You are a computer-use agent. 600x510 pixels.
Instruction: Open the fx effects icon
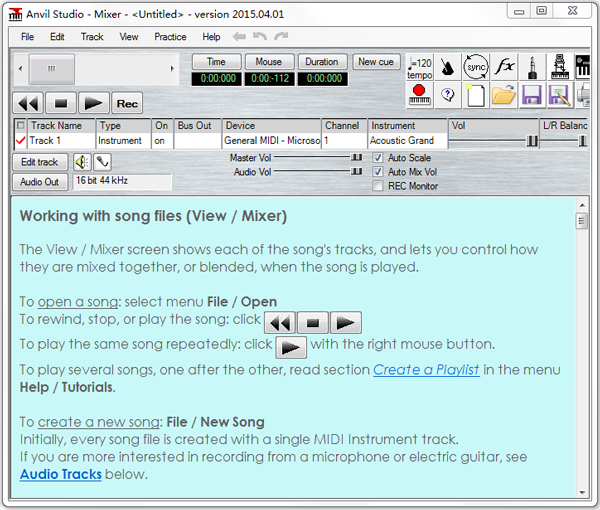click(x=504, y=67)
